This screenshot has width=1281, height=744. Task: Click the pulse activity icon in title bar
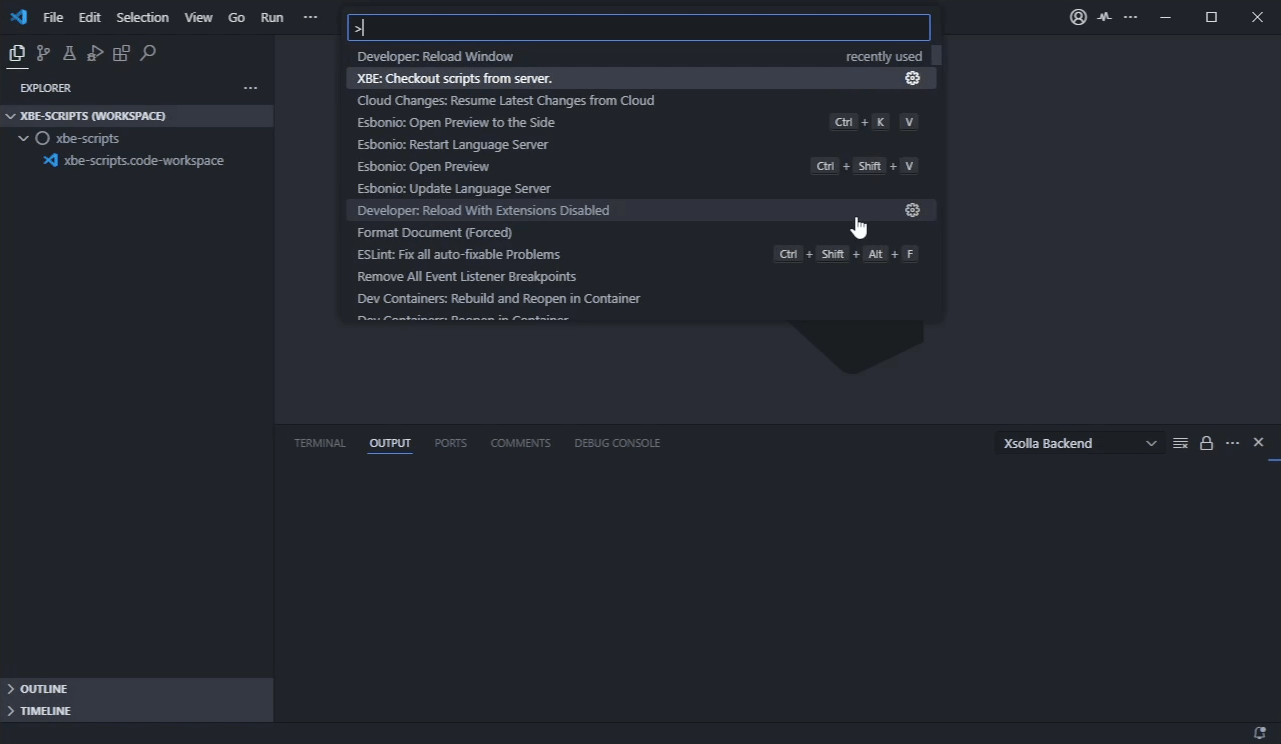(x=1104, y=17)
